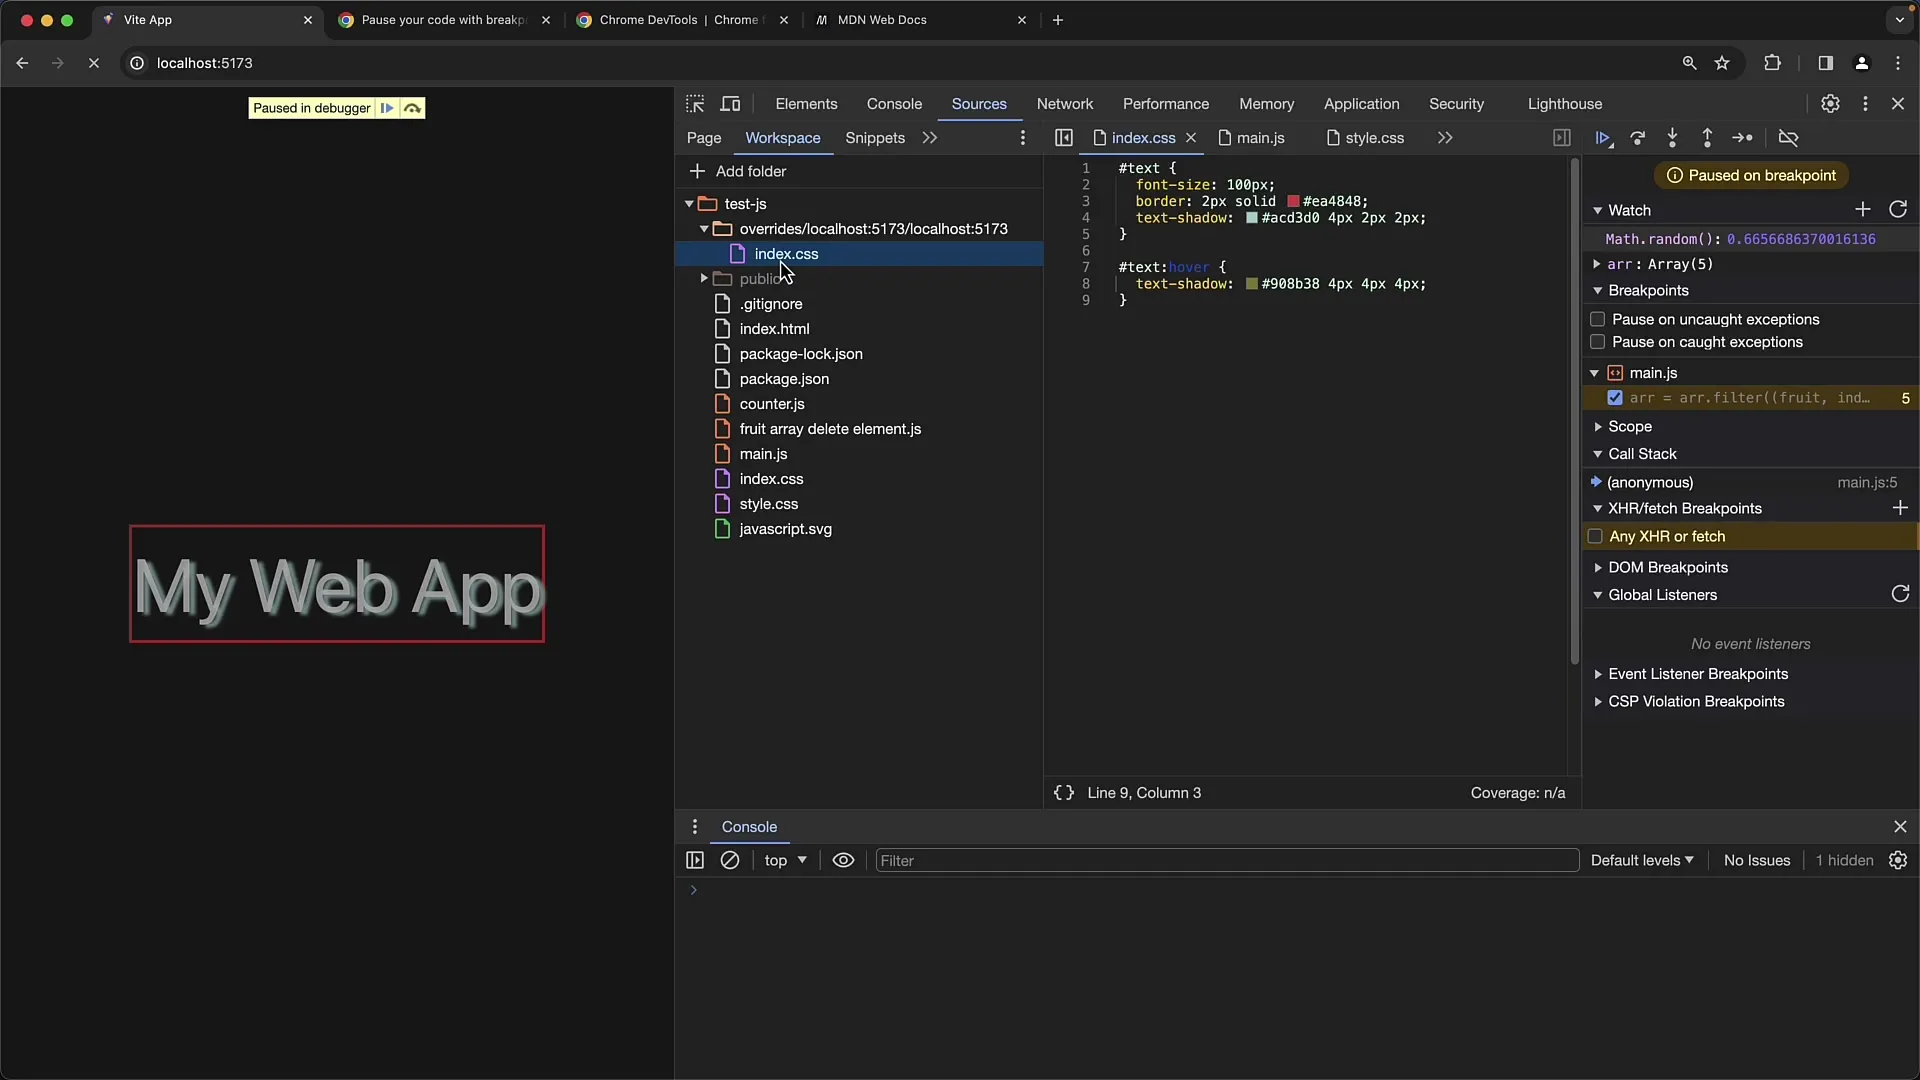
Task: Collapse the Breakpoints section
Action: coord(1598,291)
